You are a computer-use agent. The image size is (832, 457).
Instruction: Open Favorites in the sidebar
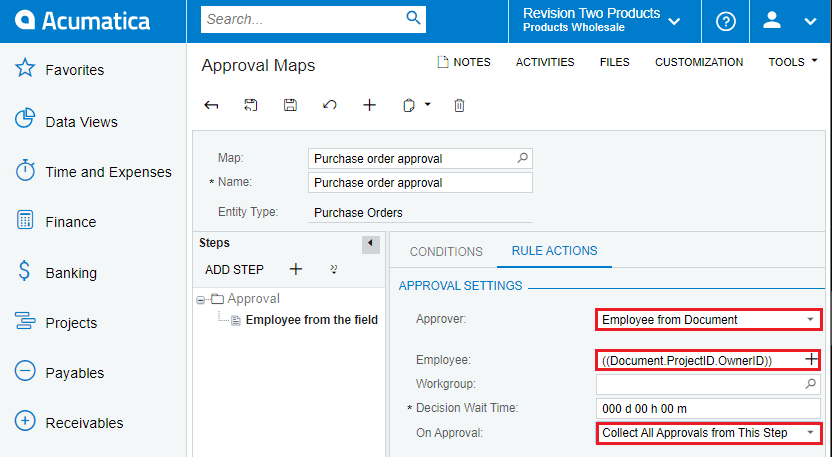pyautogui.click(x=75, y=70)
